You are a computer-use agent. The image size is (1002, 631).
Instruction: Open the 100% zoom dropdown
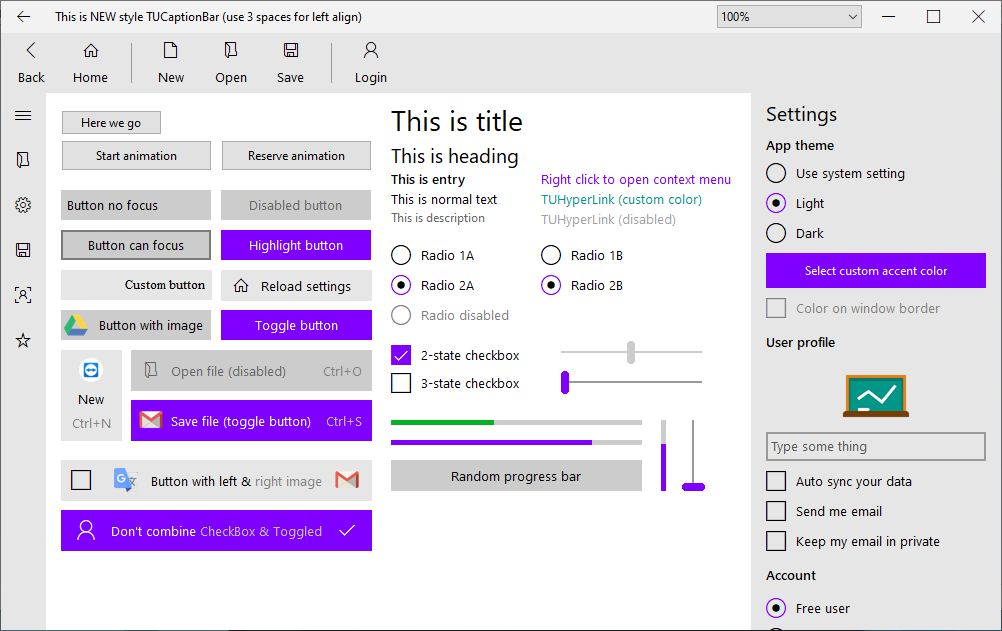(789, 17)
